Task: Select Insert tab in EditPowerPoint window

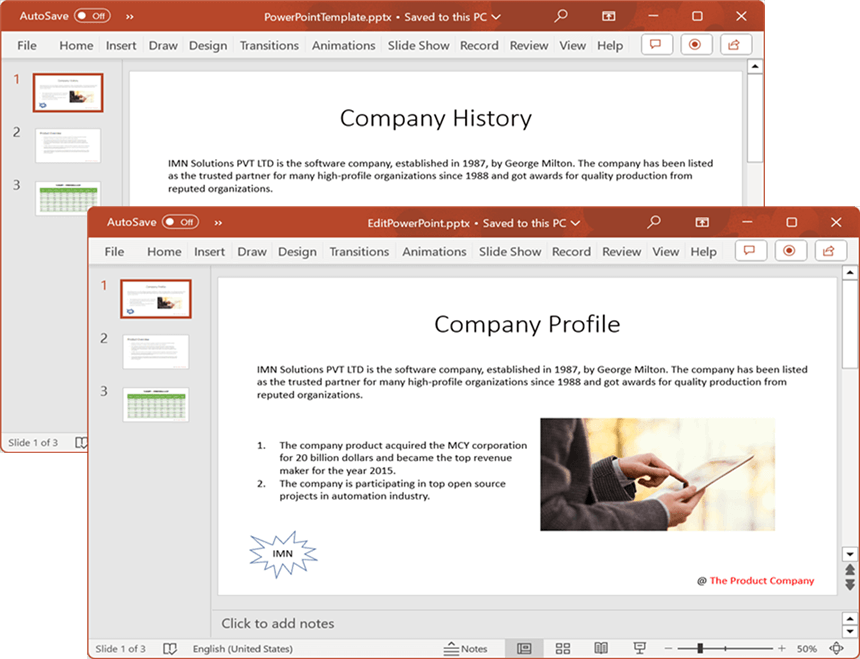Action: click(x=210, y=252)
